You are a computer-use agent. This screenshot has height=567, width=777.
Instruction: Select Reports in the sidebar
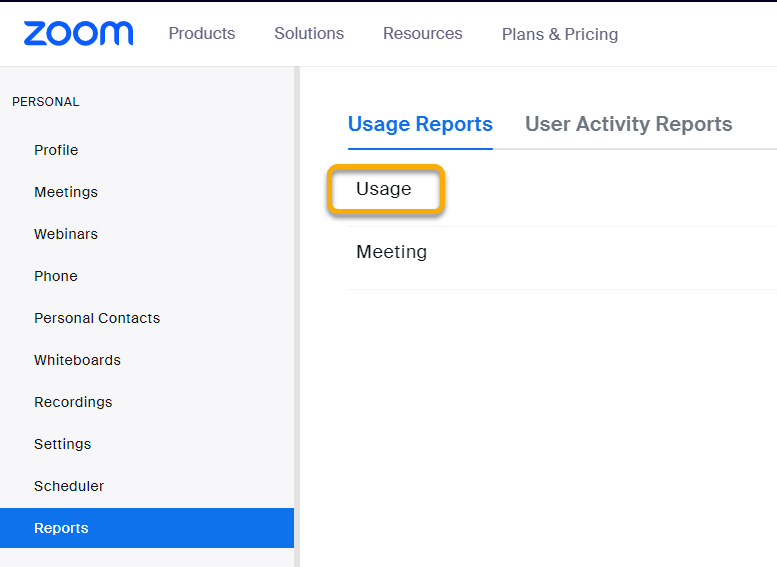point(147,528)
